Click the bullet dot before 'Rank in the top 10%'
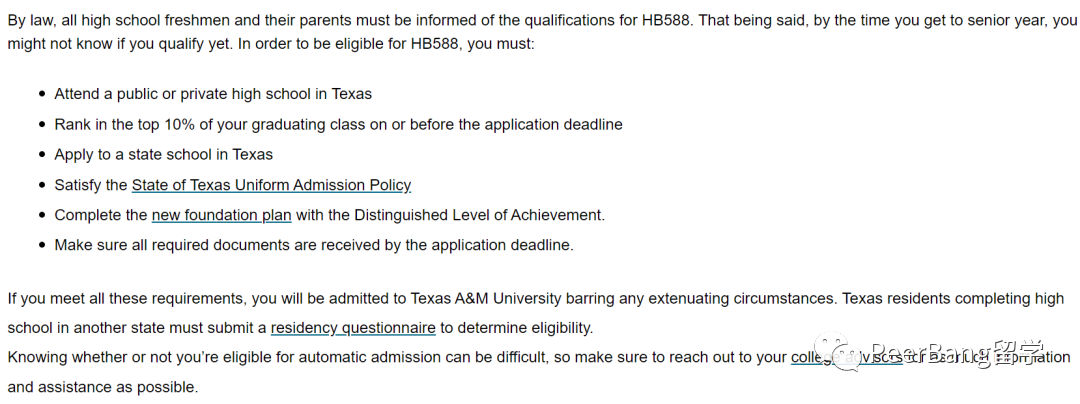The width and height of the screenshot is (1080, 404). [x=43, y=125]
